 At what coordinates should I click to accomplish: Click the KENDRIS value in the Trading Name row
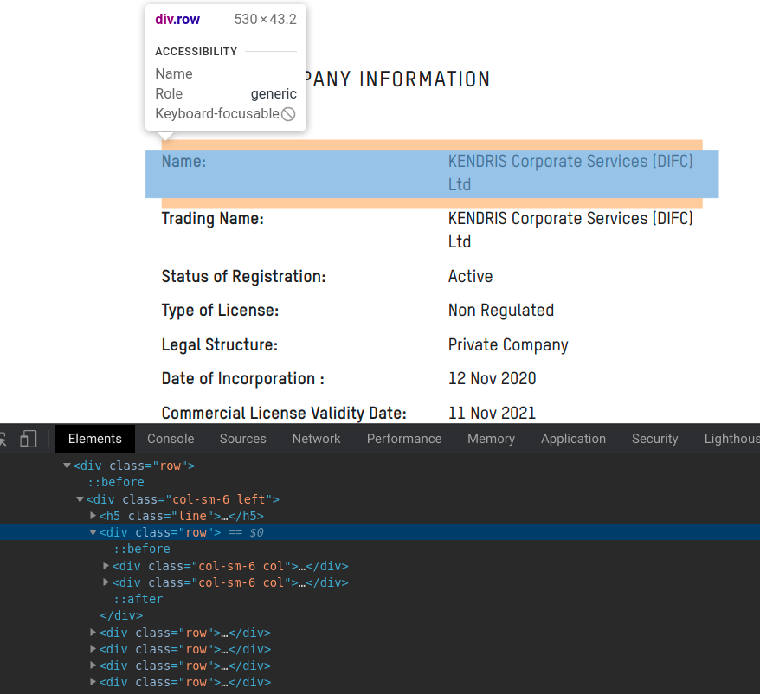(570, 230)
